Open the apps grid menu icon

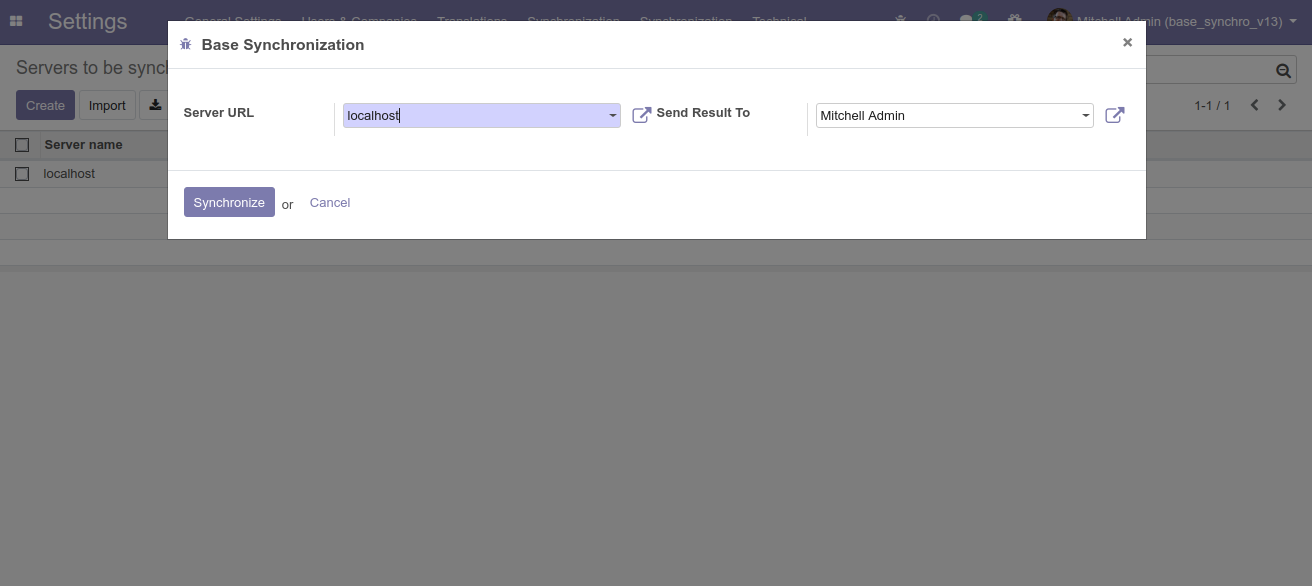pyautogui.click(x=16, y=21)
